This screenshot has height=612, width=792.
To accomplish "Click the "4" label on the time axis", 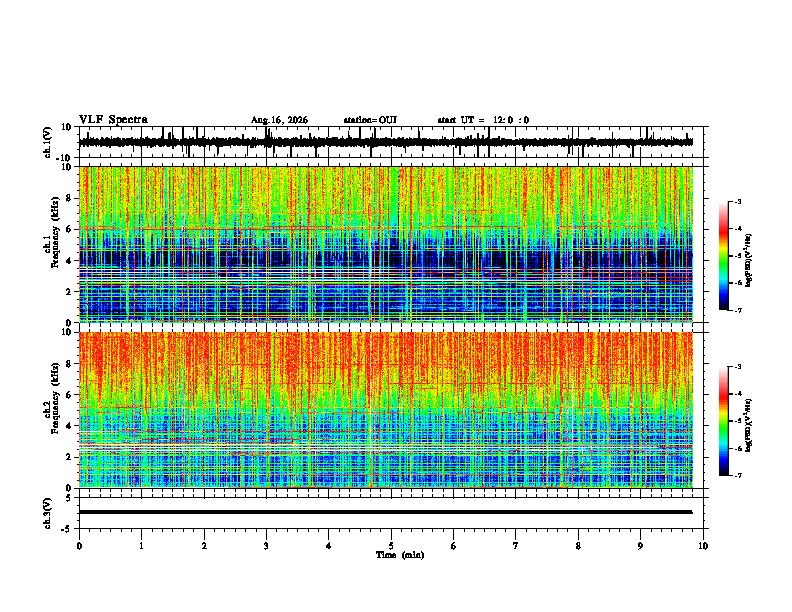I will click(329, 546).
